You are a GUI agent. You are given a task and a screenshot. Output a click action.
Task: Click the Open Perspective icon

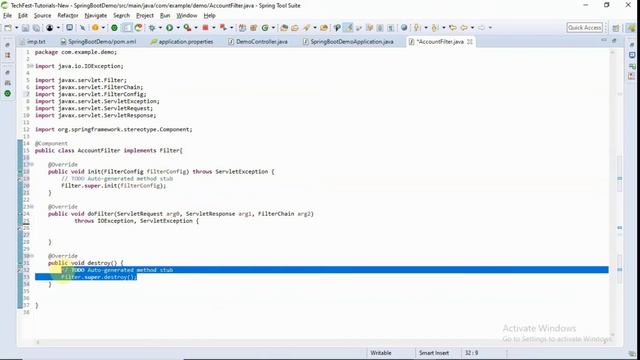point(616,28)
